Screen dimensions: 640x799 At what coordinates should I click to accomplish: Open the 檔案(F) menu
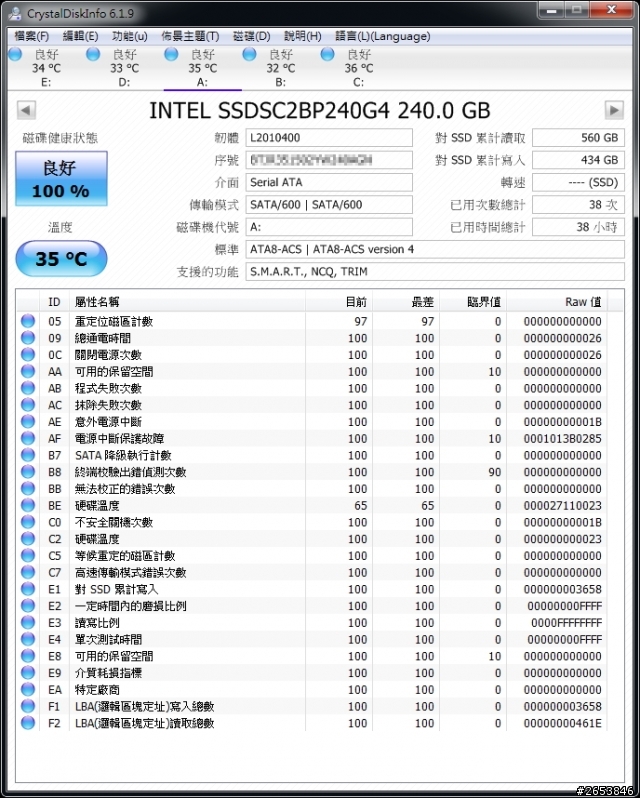point(32,36)
